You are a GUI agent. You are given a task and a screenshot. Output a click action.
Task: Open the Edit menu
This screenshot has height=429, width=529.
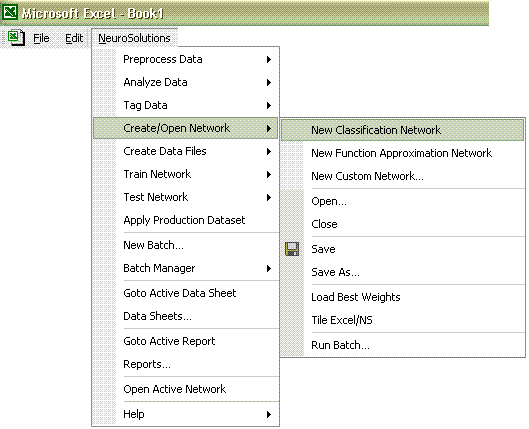click(x=74, y=38)
